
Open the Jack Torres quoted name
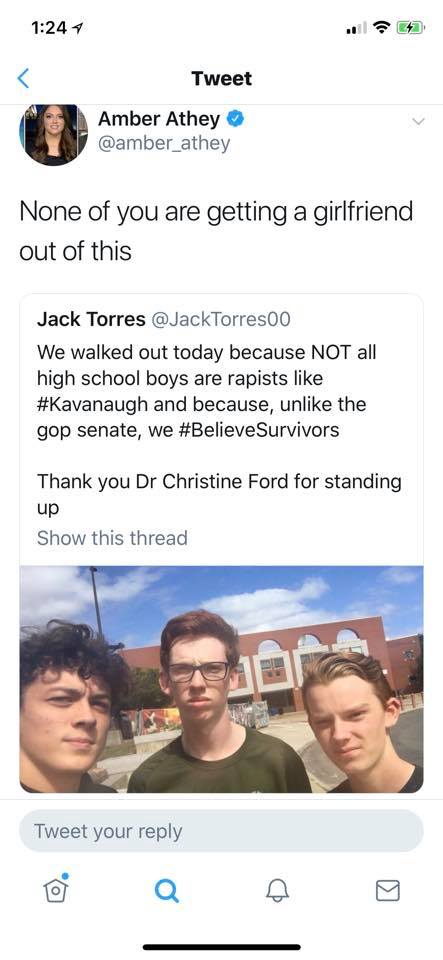point(91,319)
